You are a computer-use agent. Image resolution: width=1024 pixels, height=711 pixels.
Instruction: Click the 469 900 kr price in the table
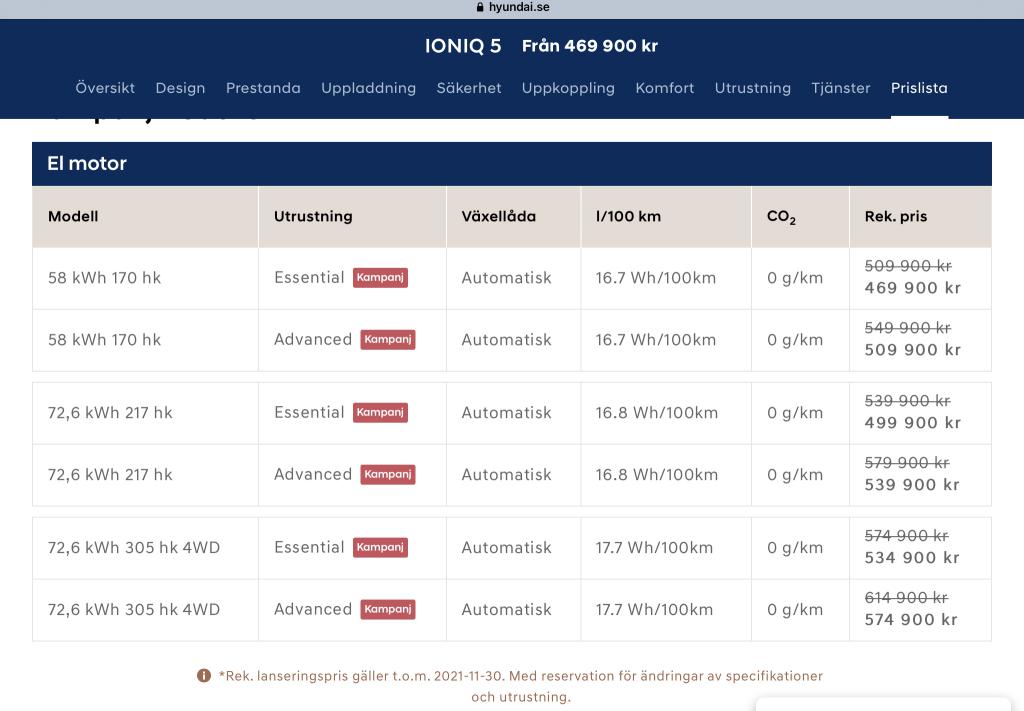click(913, 288)
